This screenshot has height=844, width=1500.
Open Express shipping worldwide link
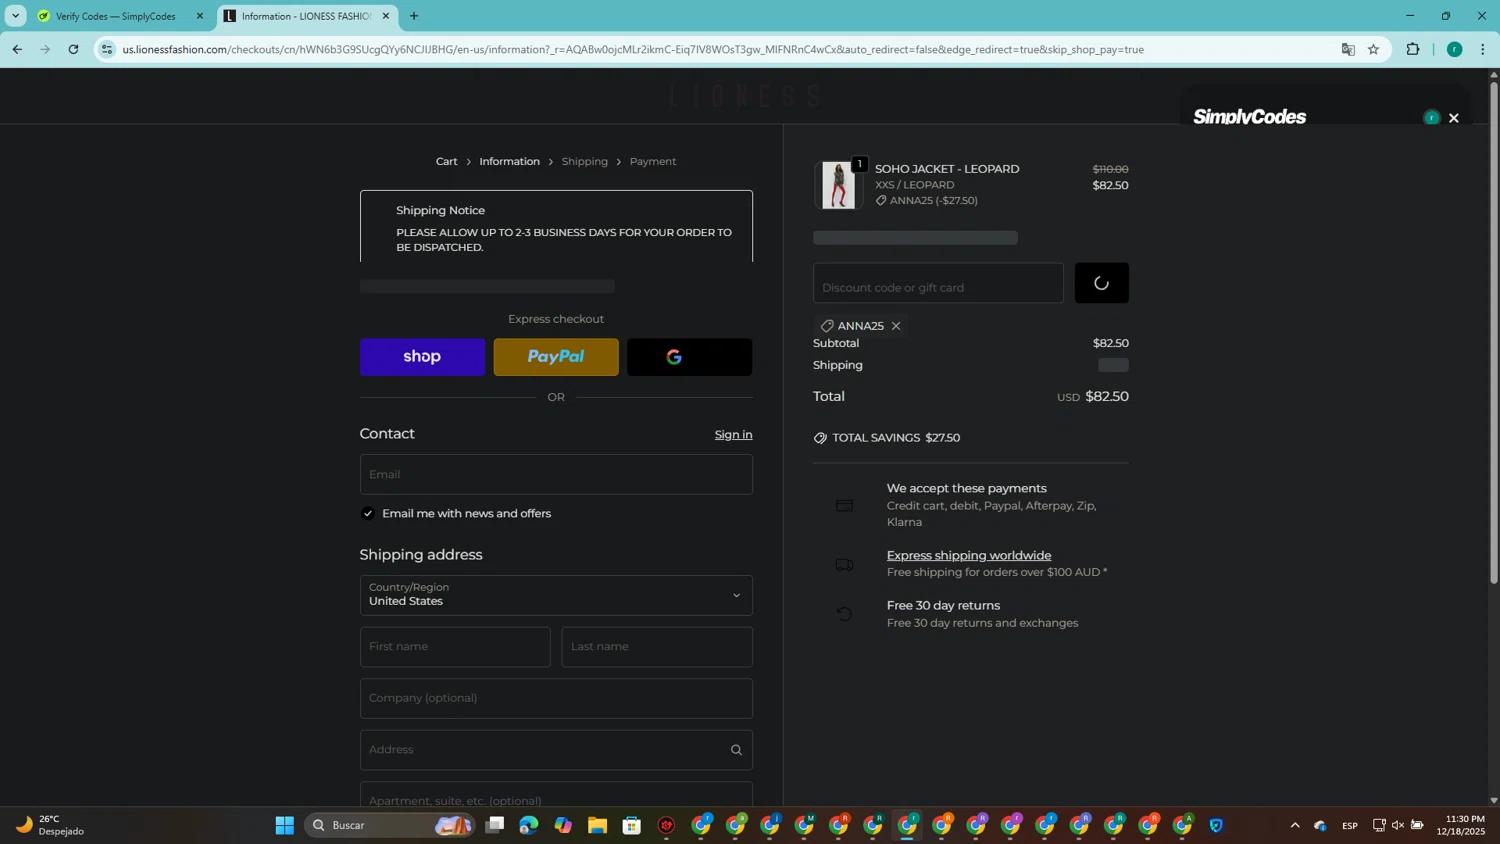click(968, 555)
